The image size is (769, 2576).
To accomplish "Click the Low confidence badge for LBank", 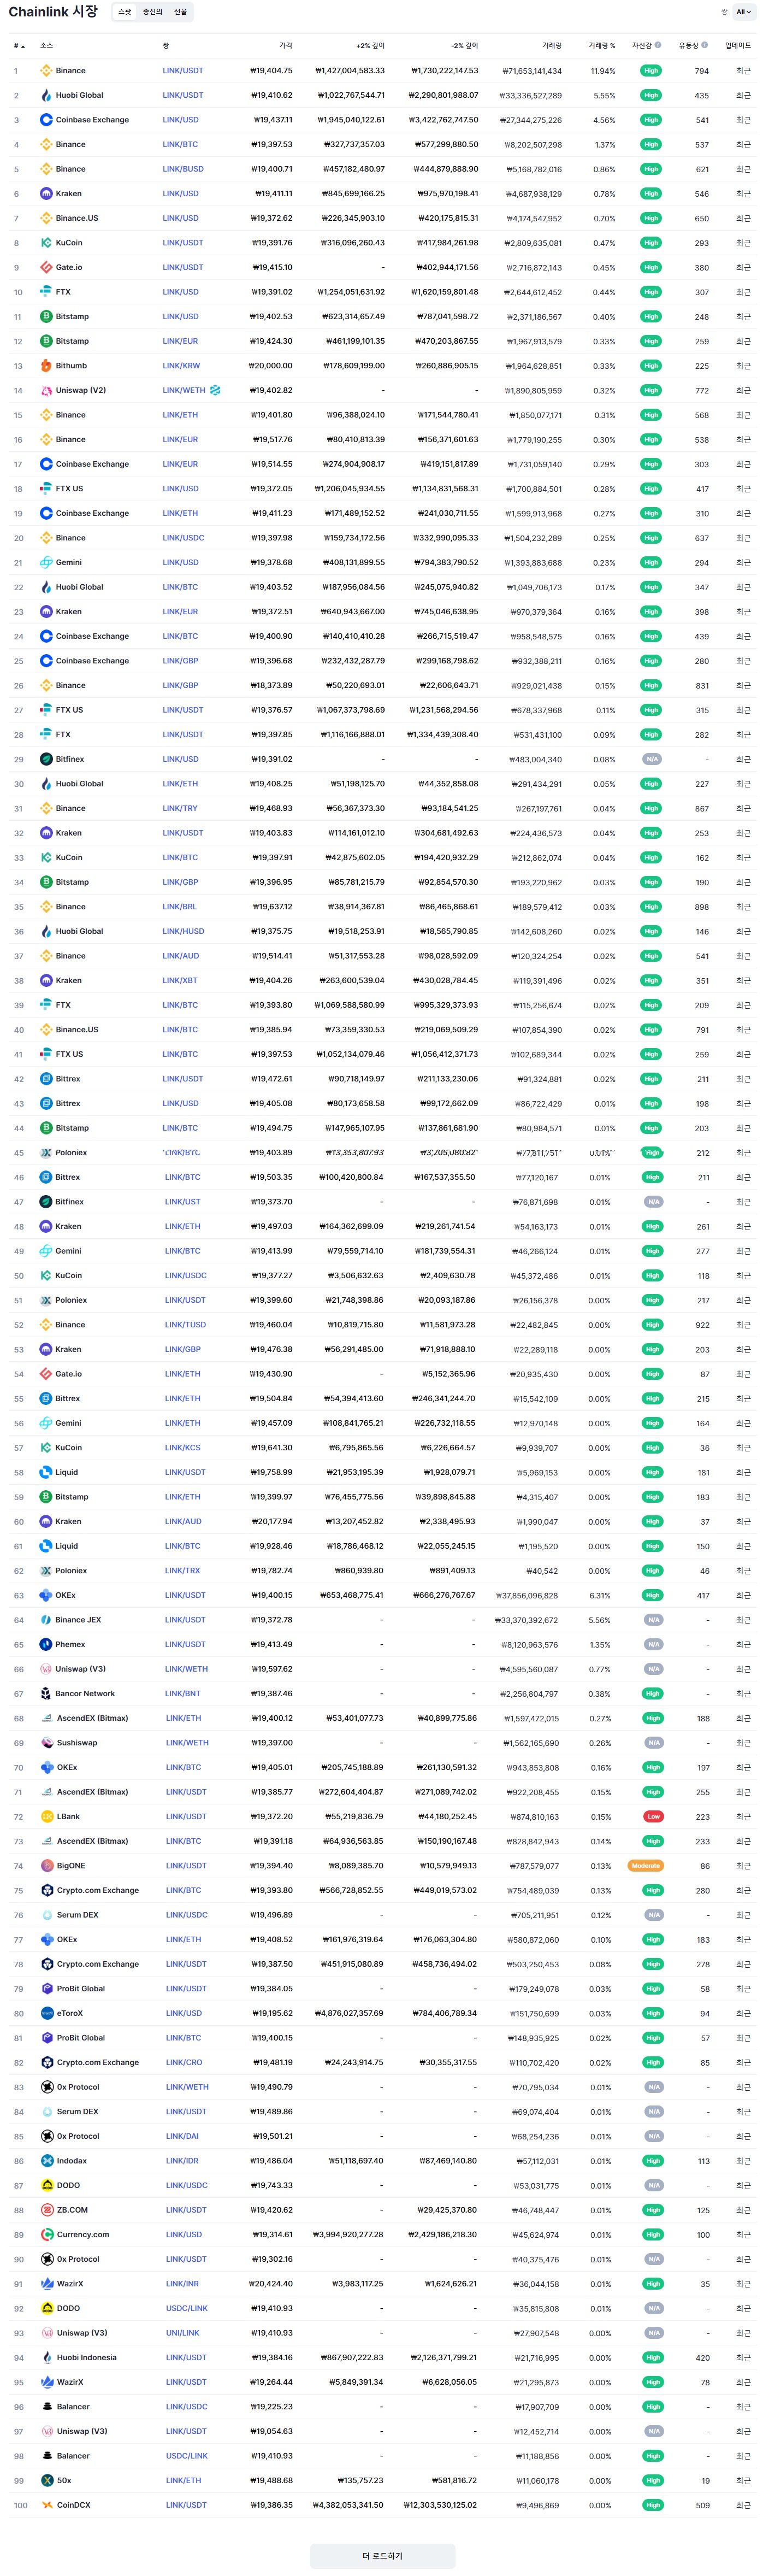I will tap(653, 1816).
